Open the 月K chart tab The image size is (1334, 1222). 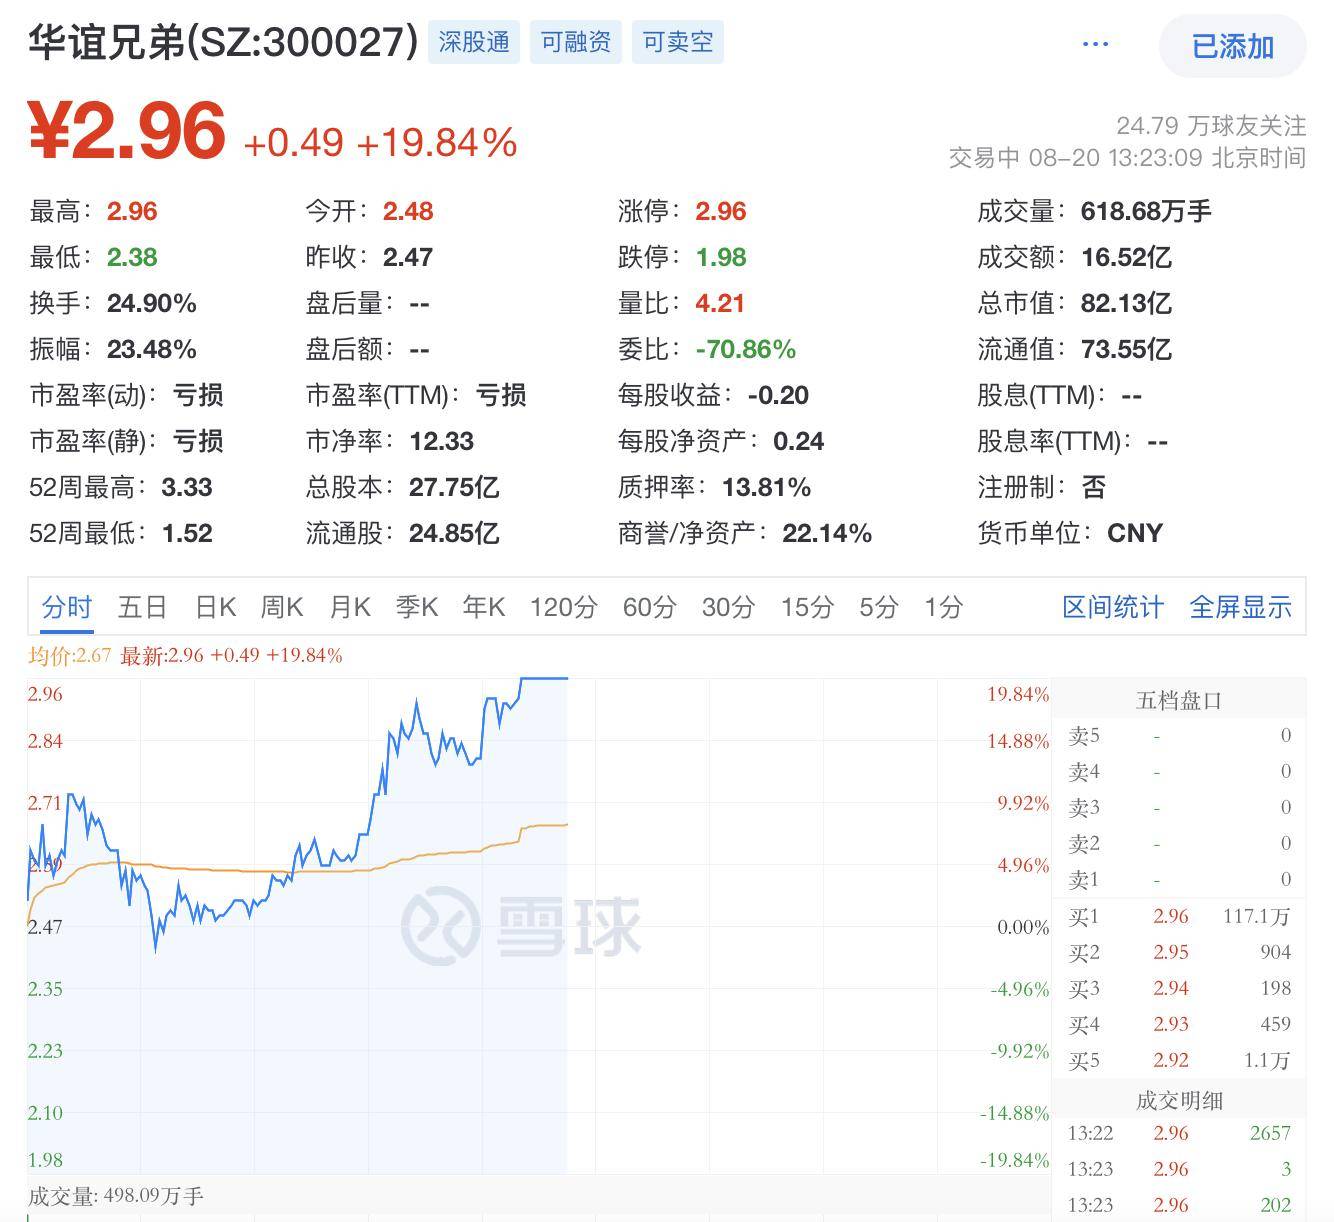pos(350,607)
